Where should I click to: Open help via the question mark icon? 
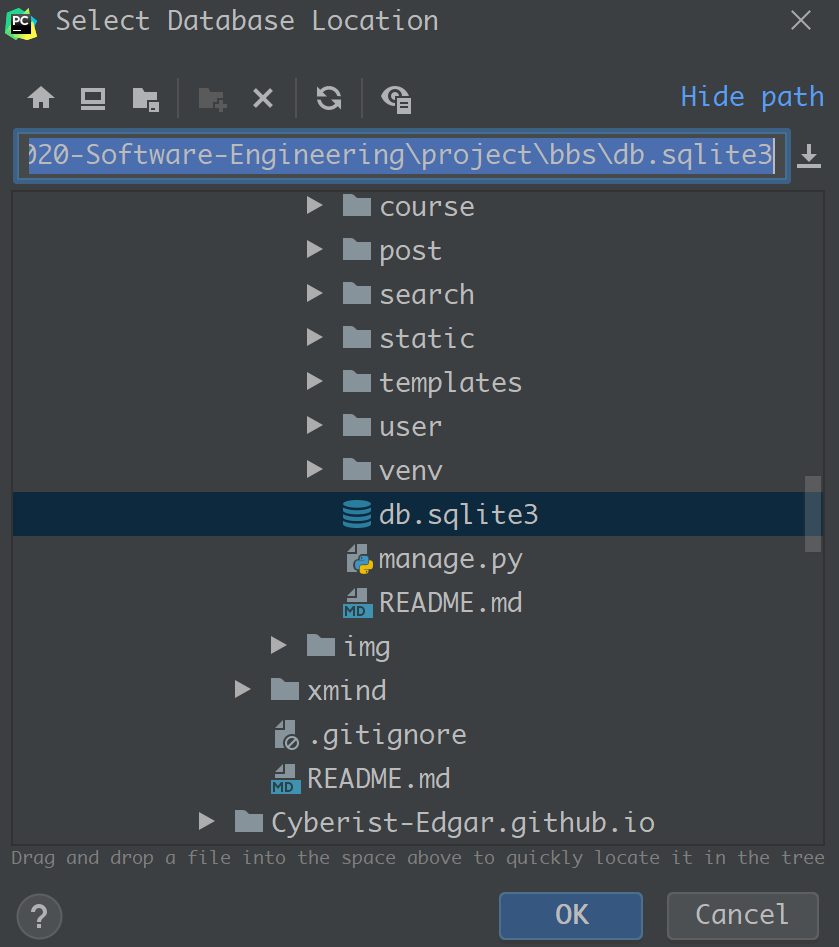[38, 916]
